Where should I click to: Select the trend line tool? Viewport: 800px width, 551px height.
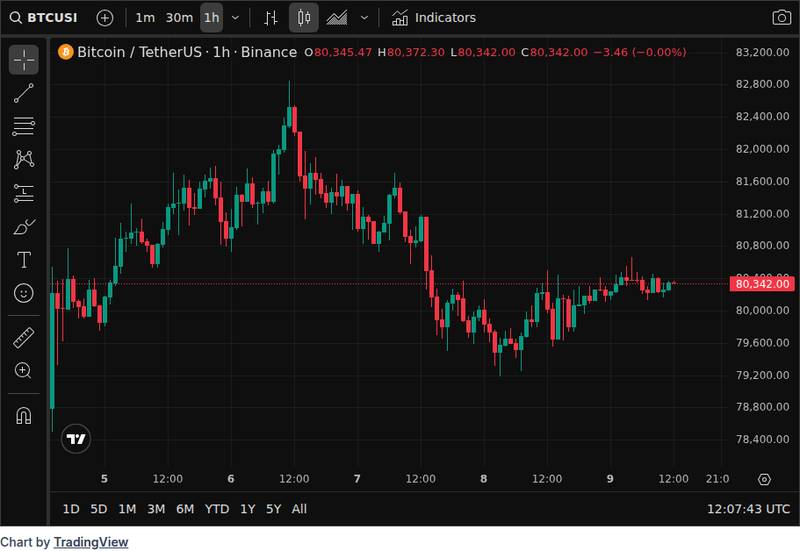click(x=23, y=93)
